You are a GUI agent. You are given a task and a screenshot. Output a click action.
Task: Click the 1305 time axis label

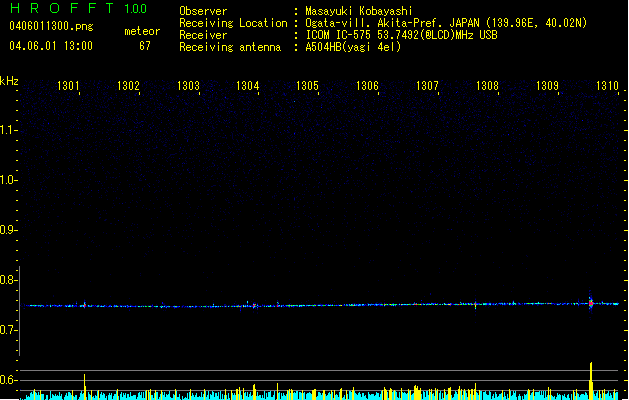coord(307,86)
